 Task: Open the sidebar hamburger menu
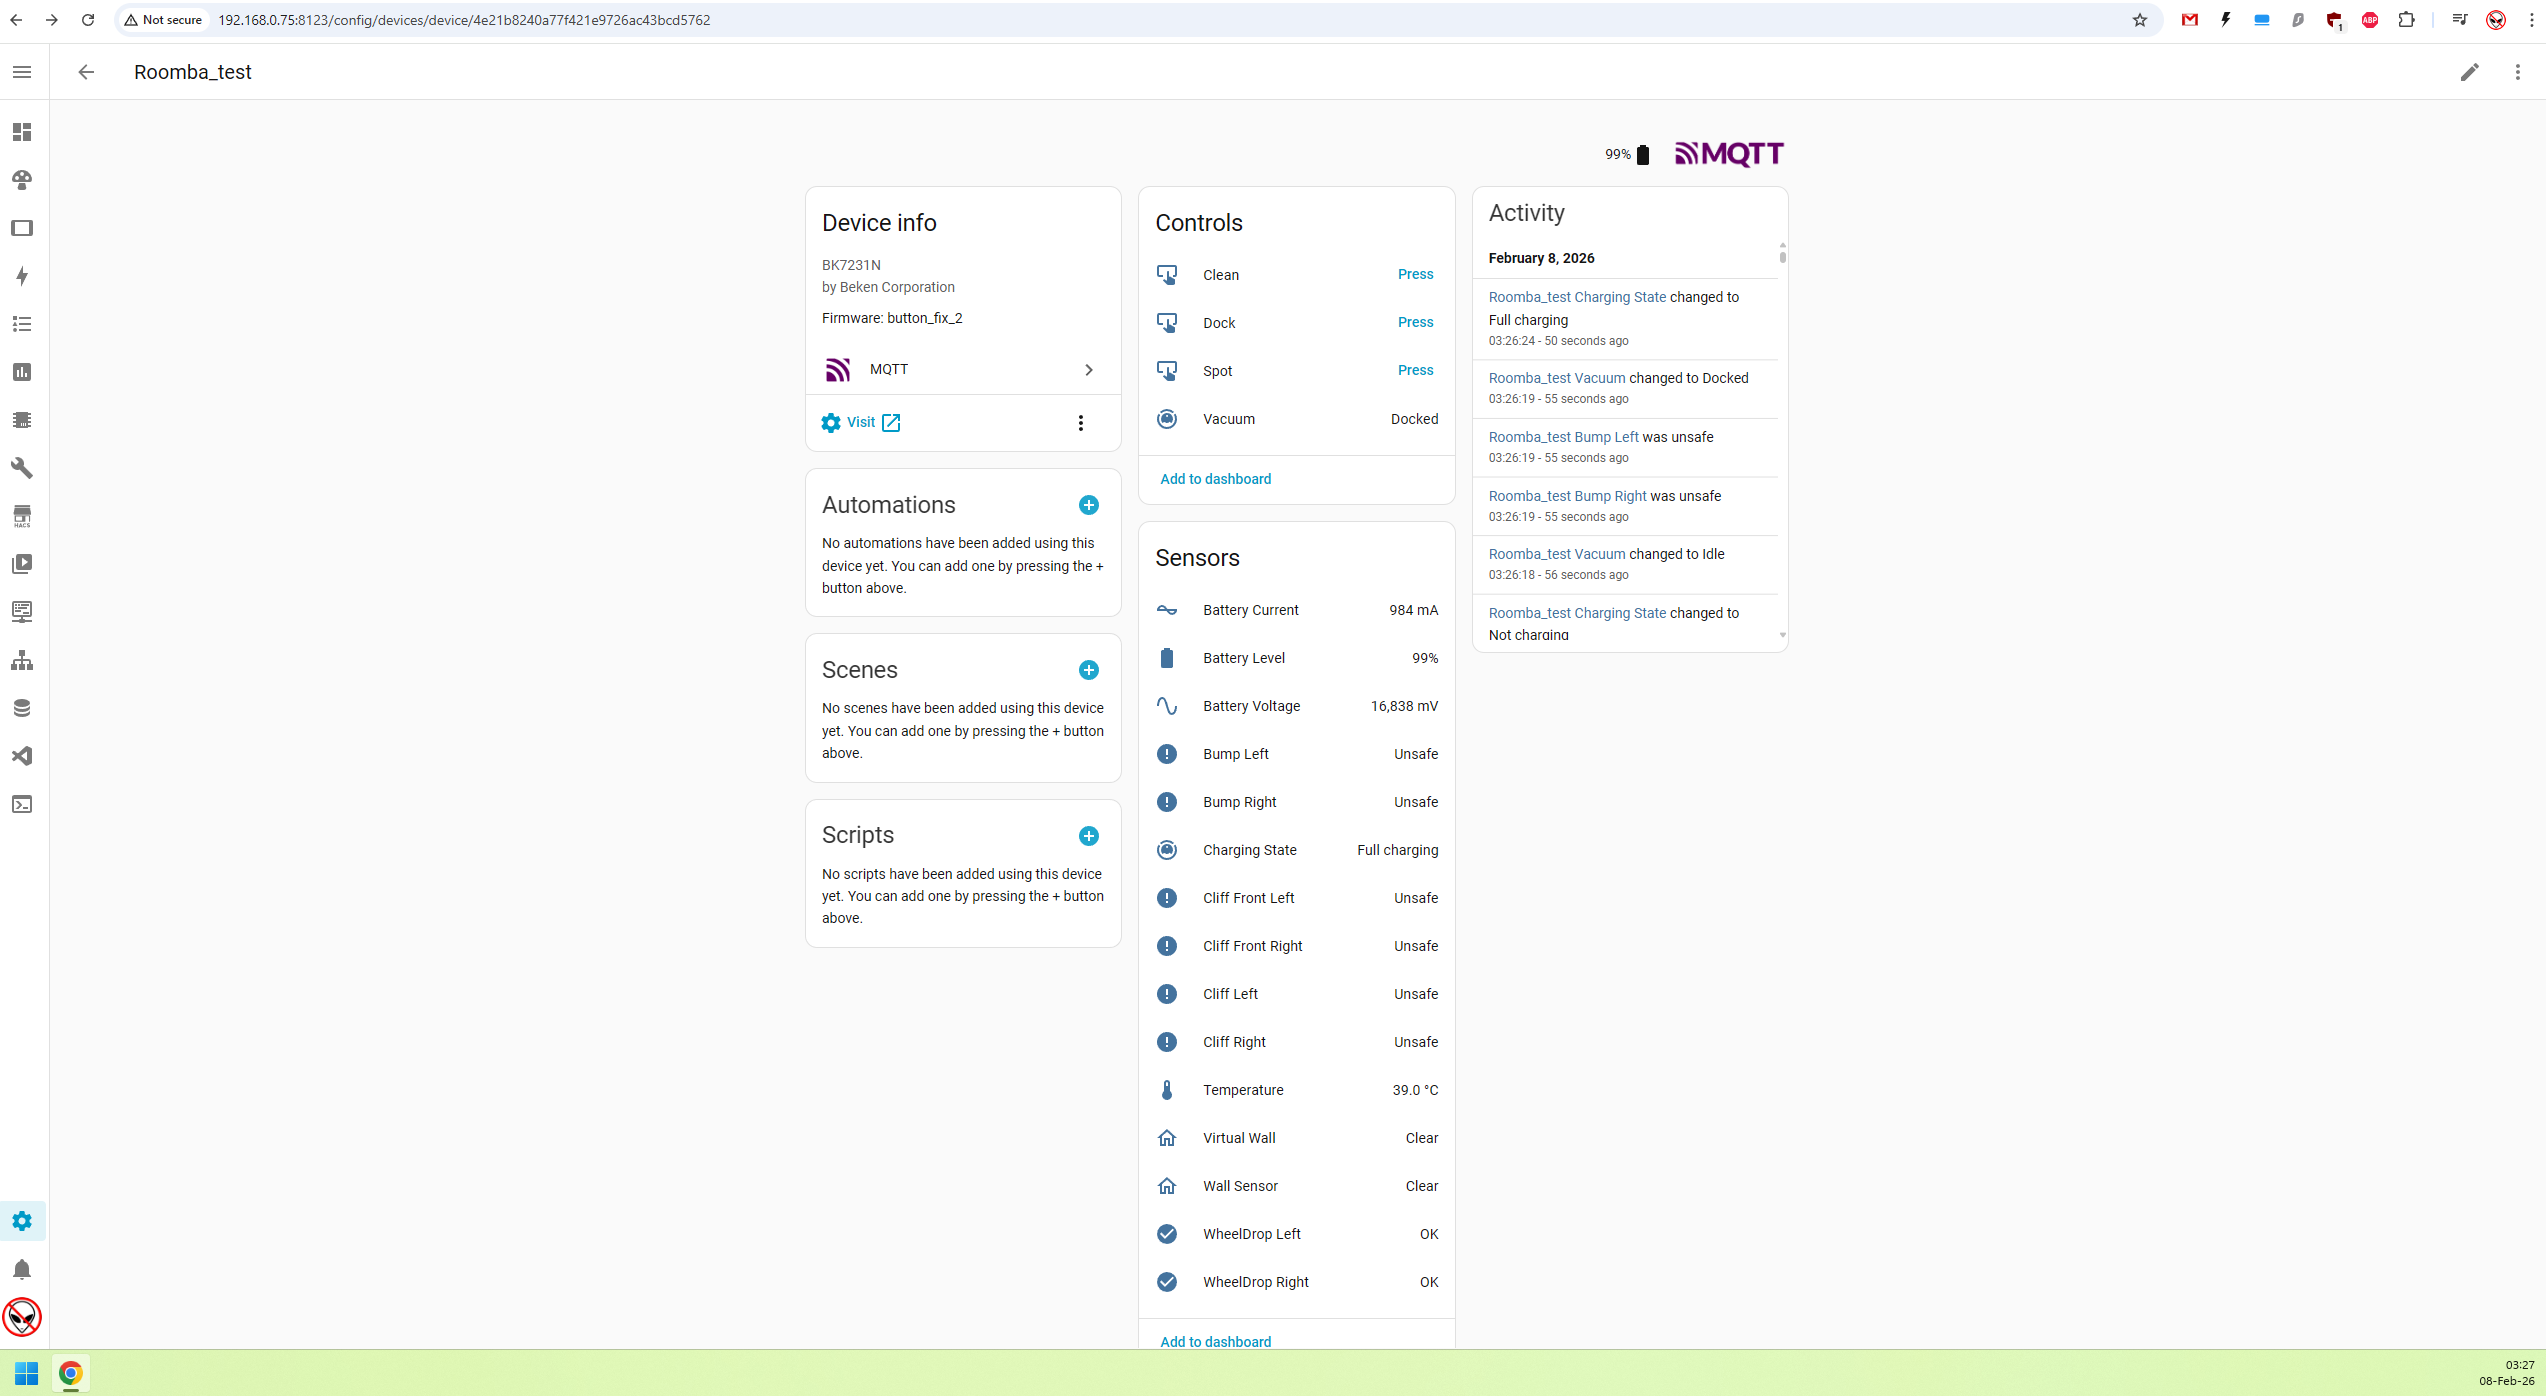(x=22, y=72)
